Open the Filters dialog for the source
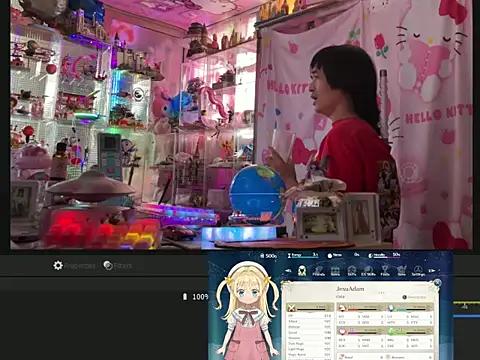 point(118,266)
